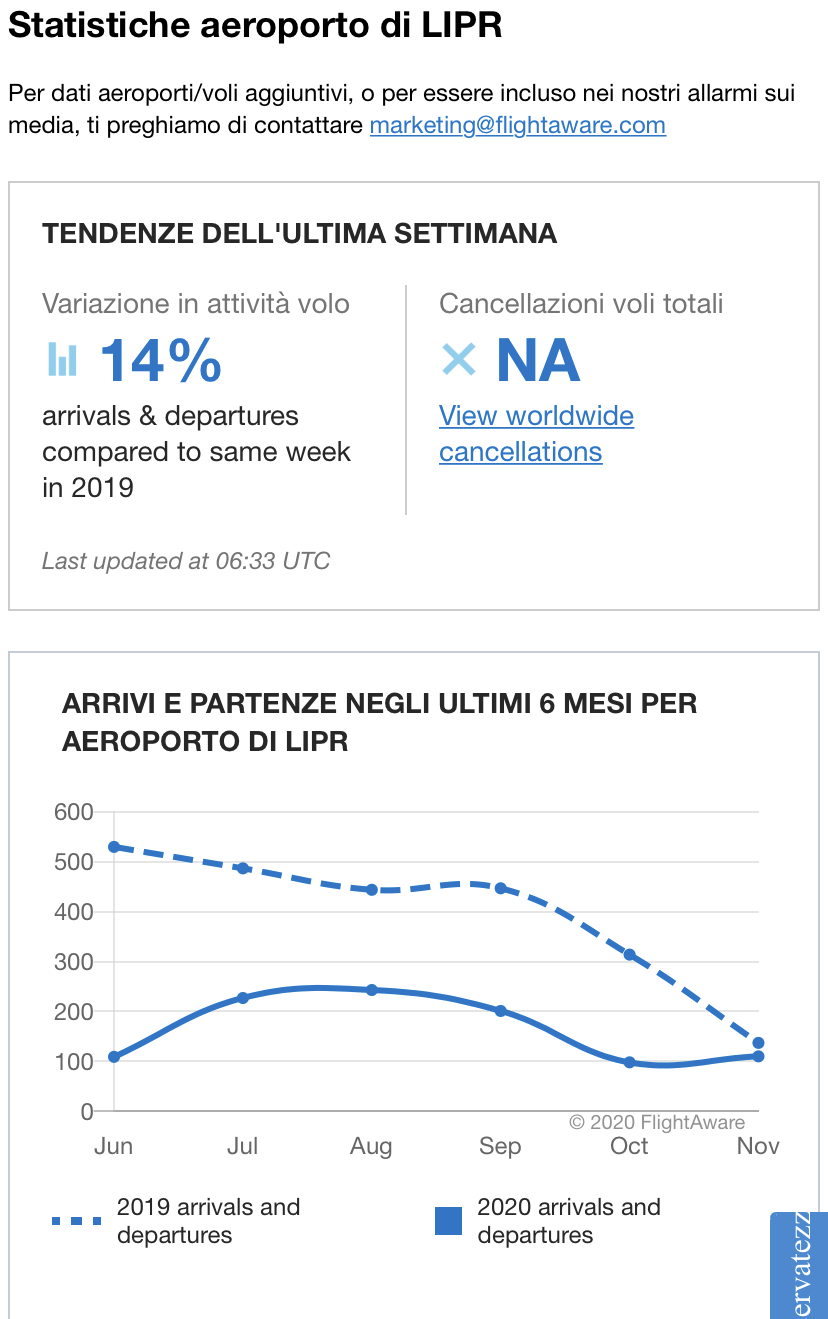This screenshot has height=1319, width=828.
Task: Select the September 2019 data point
Action: [x=500, y=888]
